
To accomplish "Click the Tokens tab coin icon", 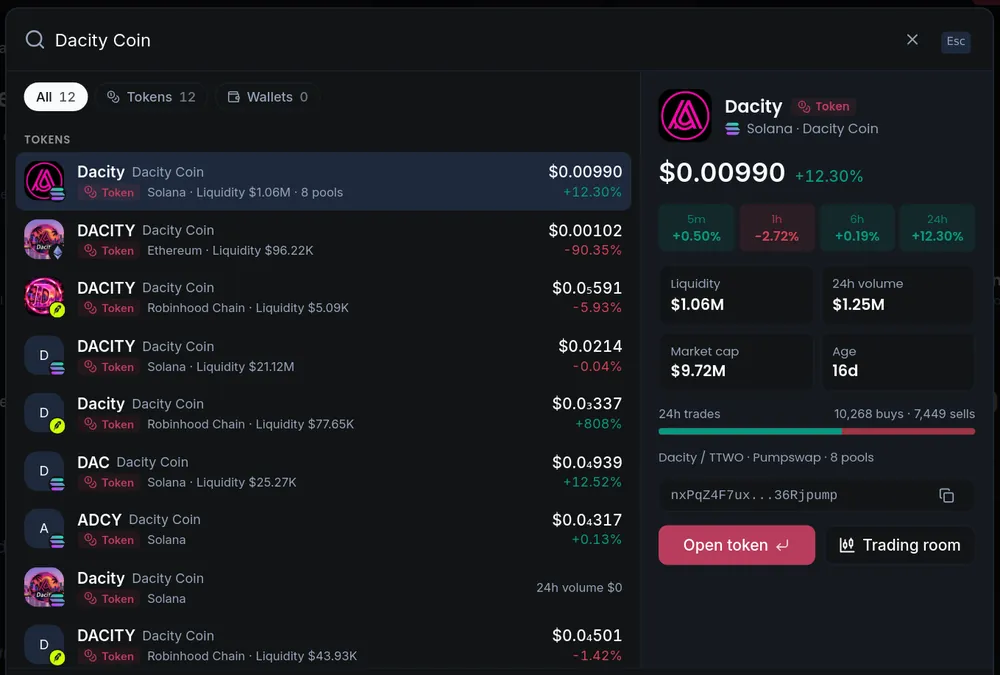I will pyautogui.click(x=113, y=97).
